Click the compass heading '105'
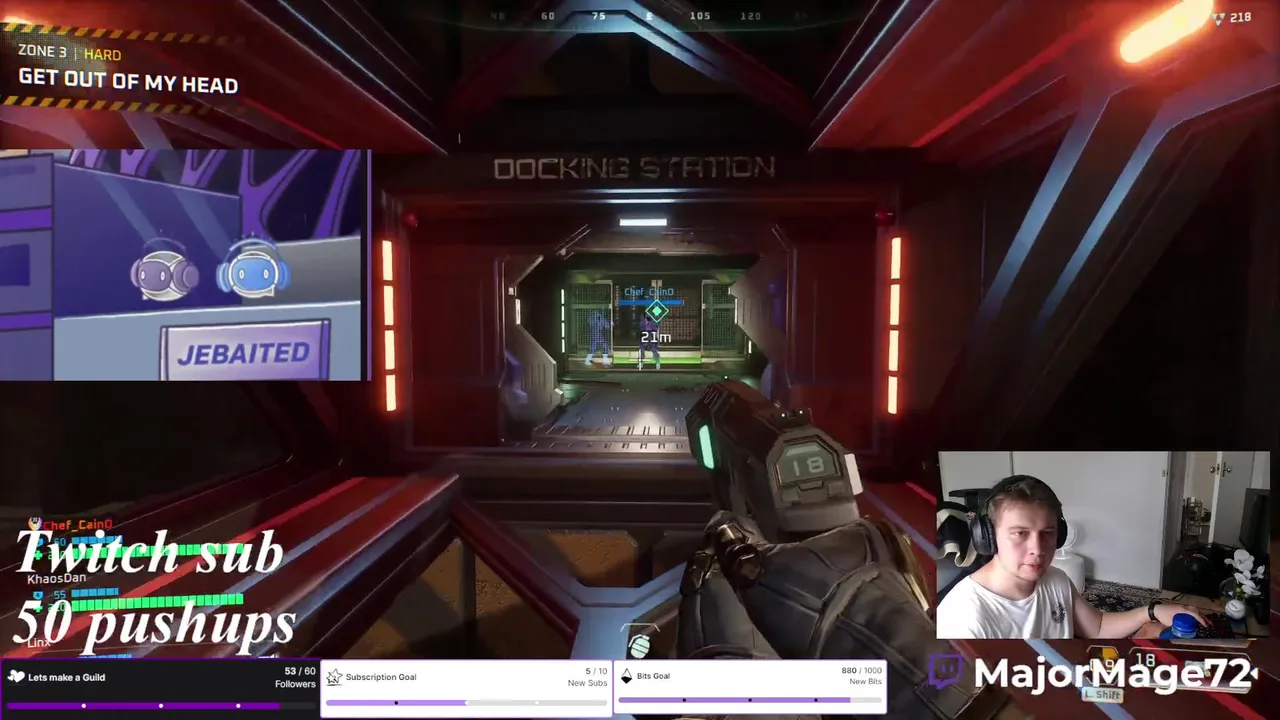1280x720 pixels. coord(700,16)
